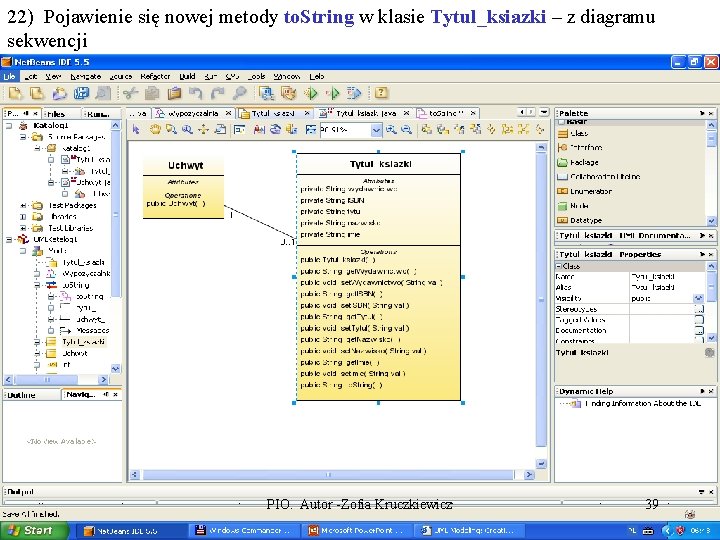Image resolution: width=720 pixels, height=540 pixels.
Task: Collapse the toString sequence diagram node
Action: point(38,285)
